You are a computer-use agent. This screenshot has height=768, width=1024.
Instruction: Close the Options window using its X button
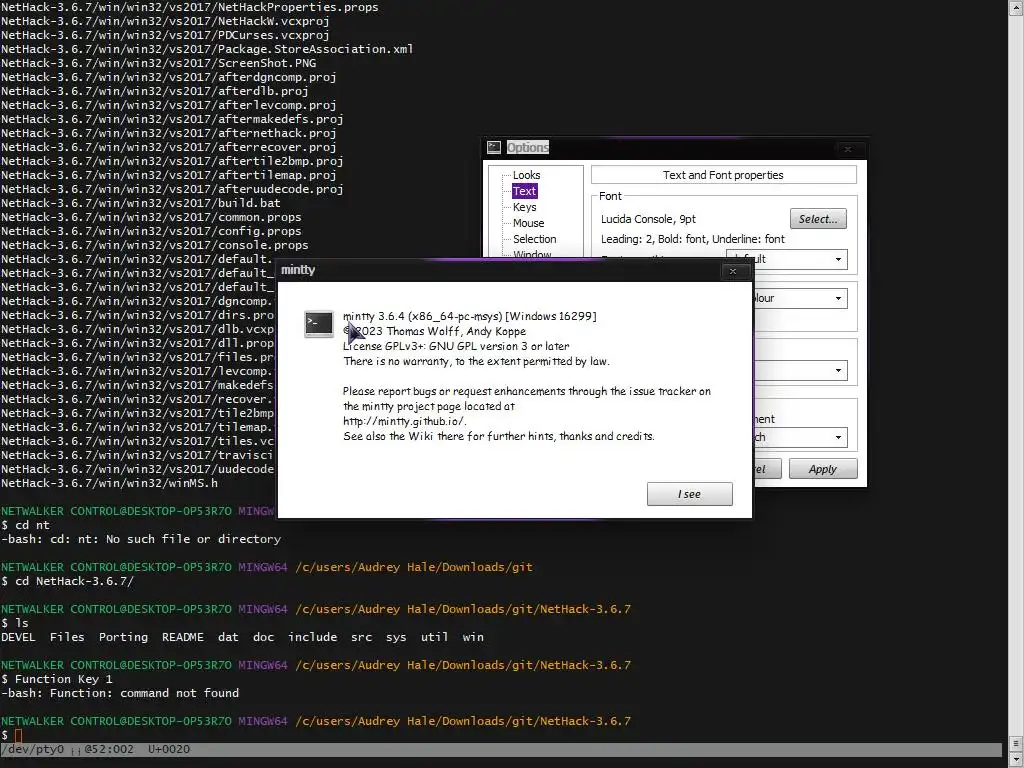coord(848,149)
